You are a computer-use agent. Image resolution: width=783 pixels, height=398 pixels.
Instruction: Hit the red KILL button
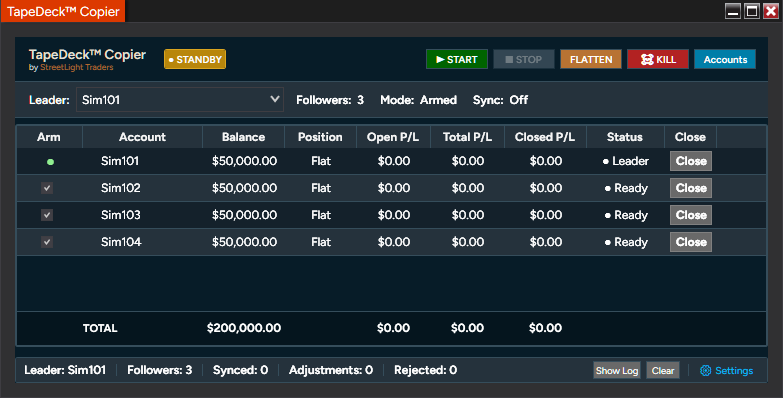[x=658, y=59]
